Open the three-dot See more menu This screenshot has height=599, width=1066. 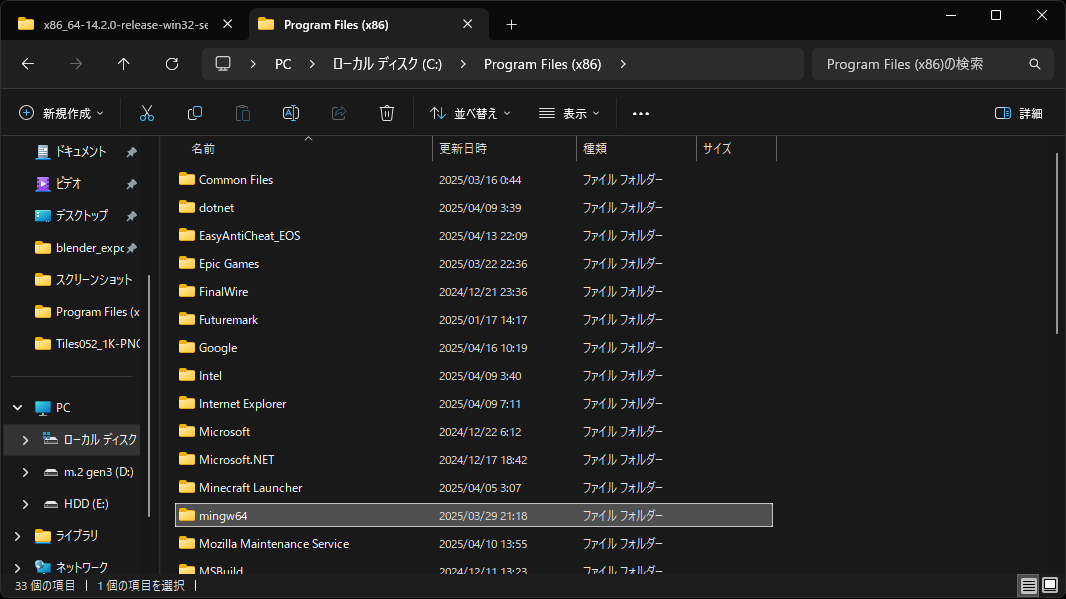(640, 114)
